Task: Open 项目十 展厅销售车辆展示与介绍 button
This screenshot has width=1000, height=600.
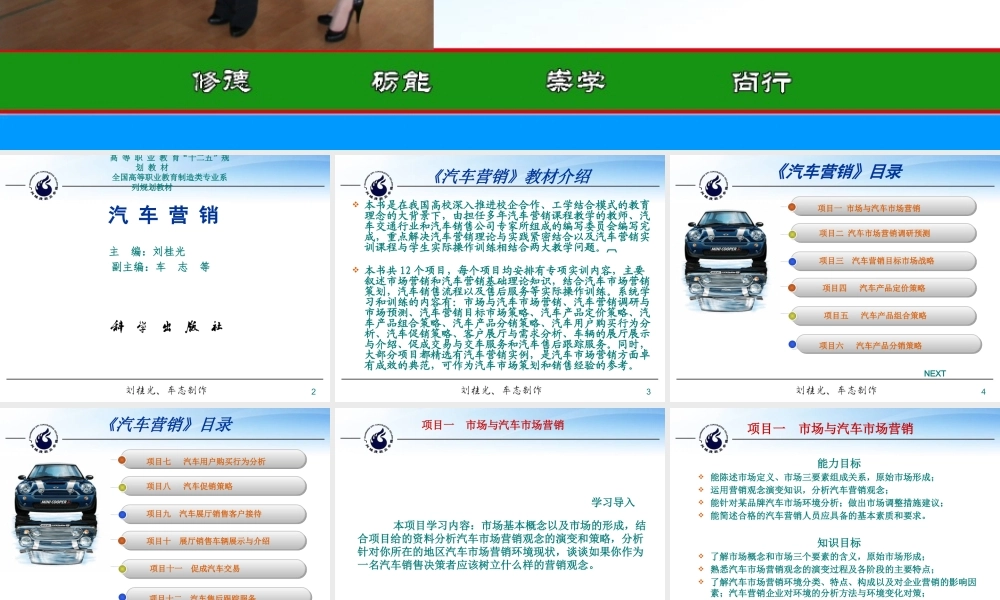Action: (x=214, y=541)
